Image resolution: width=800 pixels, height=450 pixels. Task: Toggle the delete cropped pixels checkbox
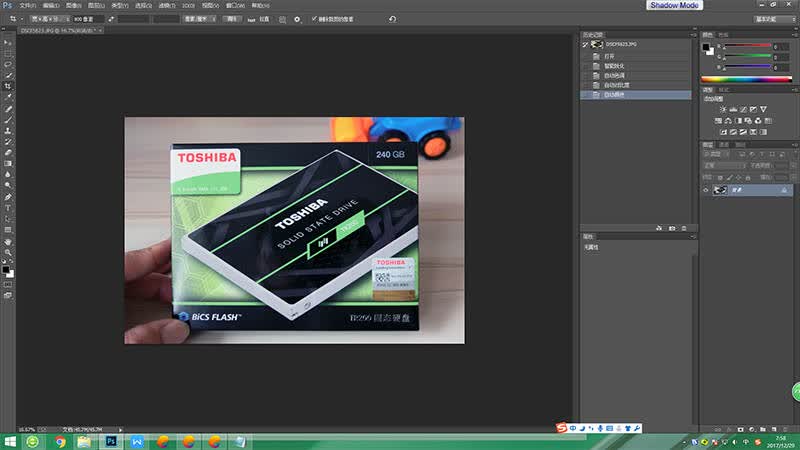coord(314,19)
